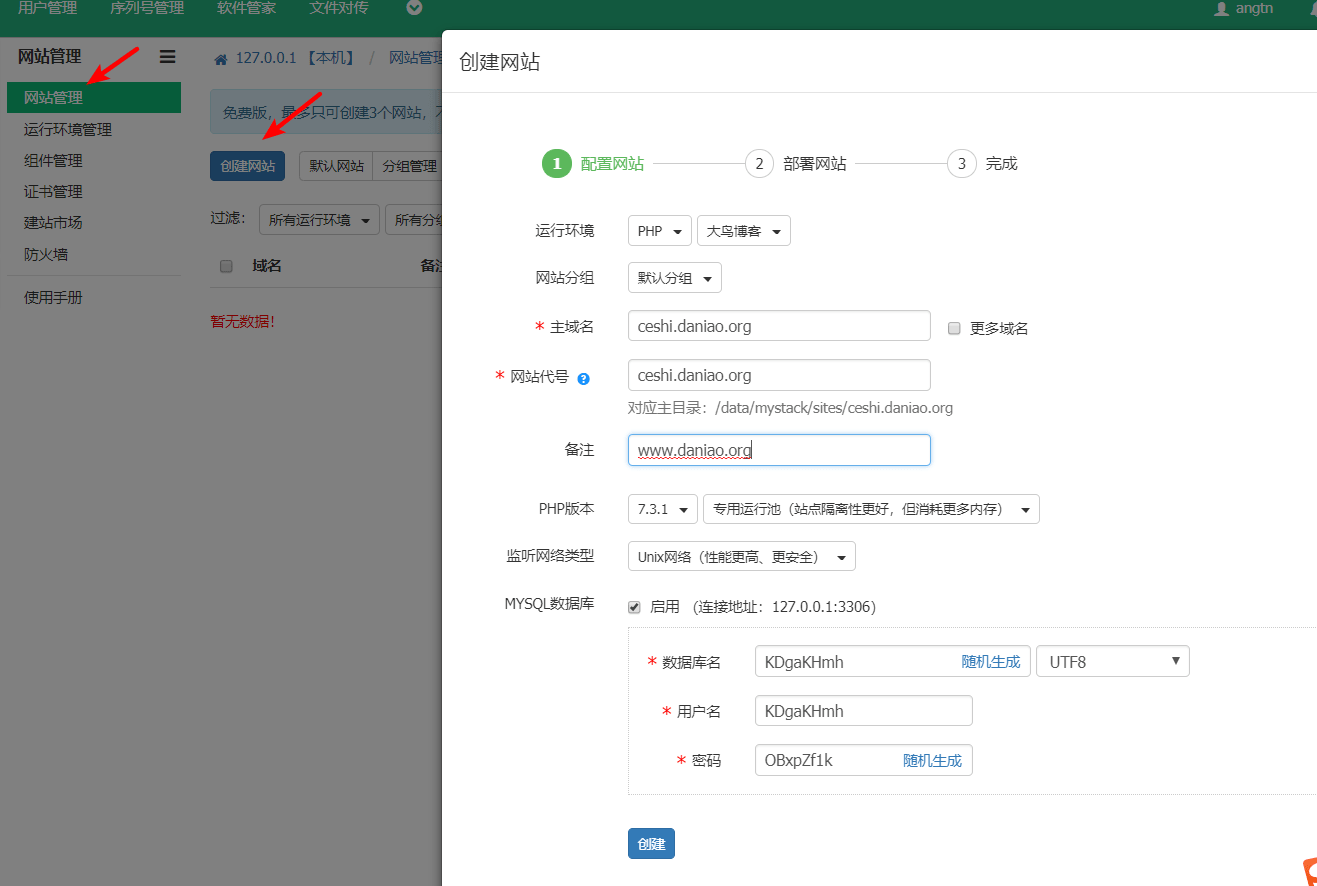
Task: Click the 网站代号 input field
Action: tap(779, 375)
